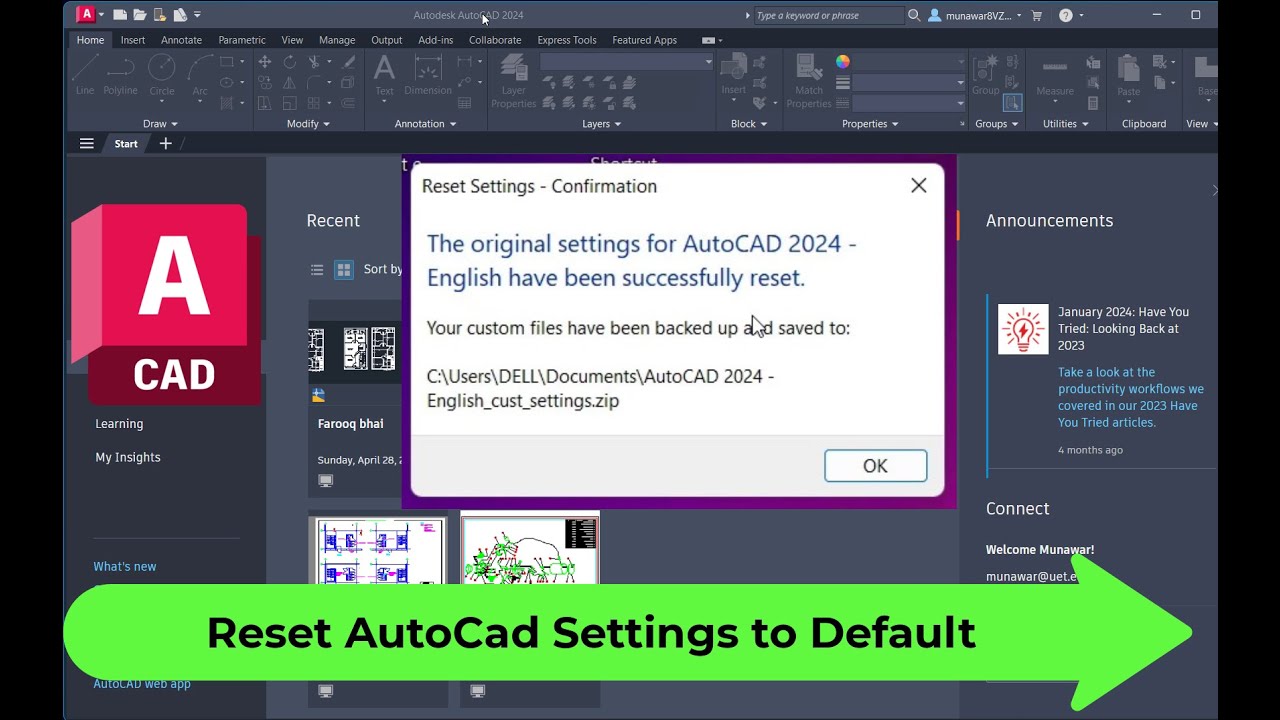Expand the Groups panel dropdown
Image resolution: width=1280 pixels, height=720 pixels.
(997, 124)
